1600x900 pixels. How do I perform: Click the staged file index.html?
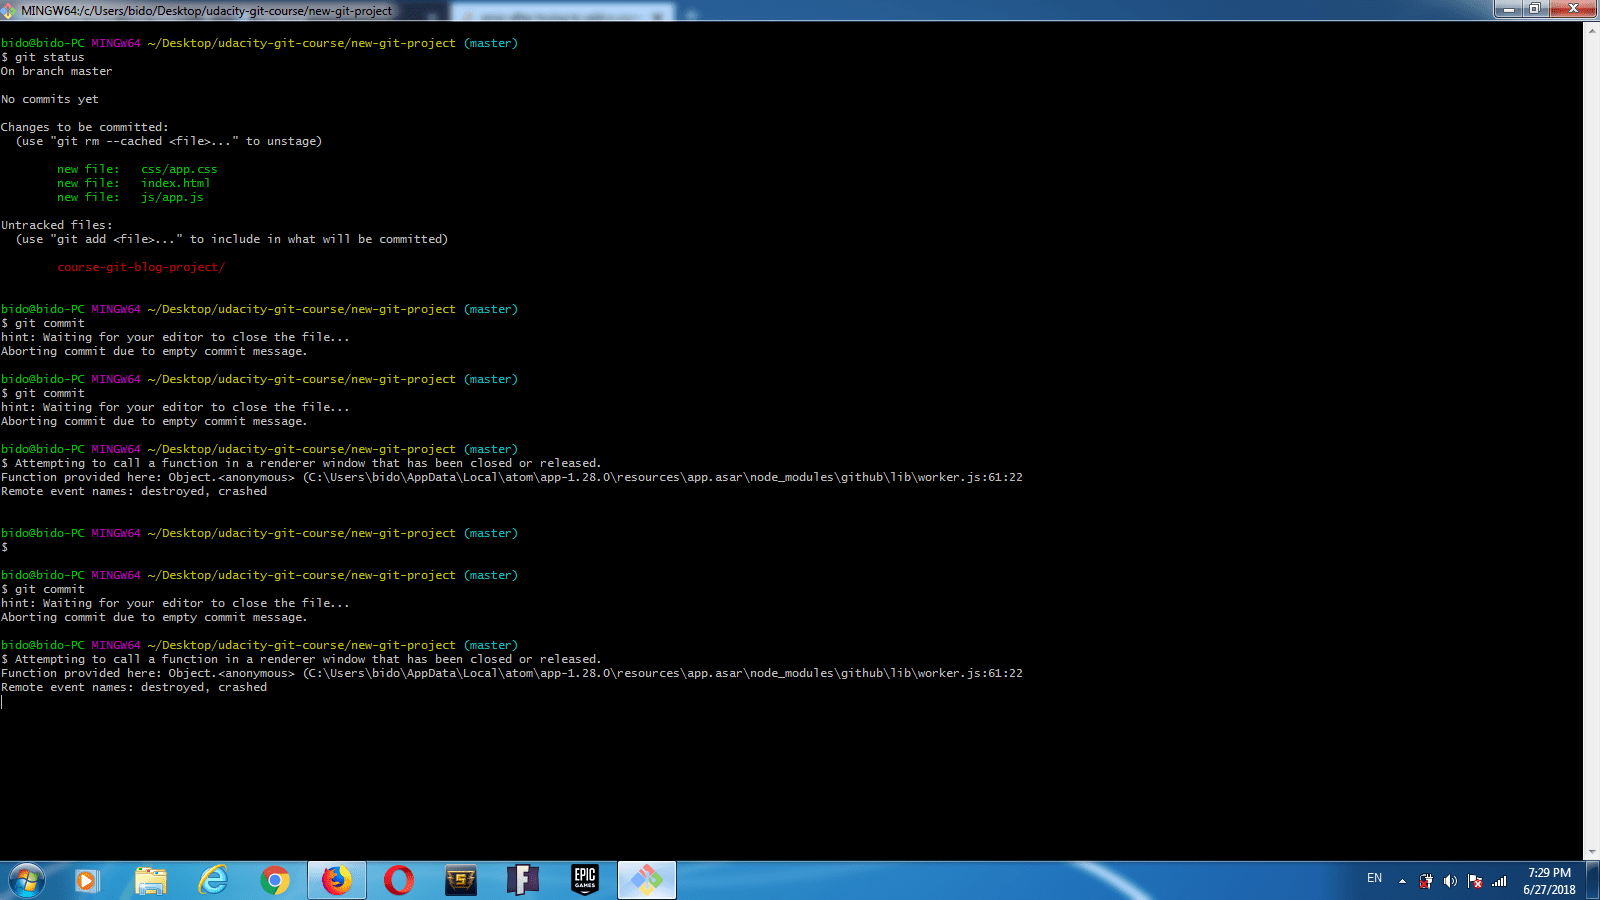pos(176,184)
